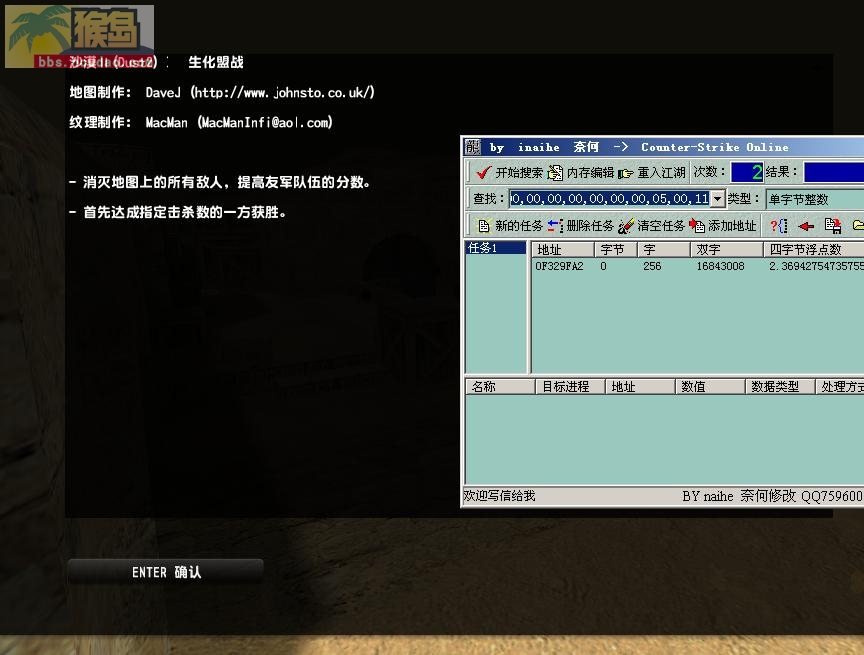Clear tasks using 清空任务 button
864x655 pixels.
(651, 225)
